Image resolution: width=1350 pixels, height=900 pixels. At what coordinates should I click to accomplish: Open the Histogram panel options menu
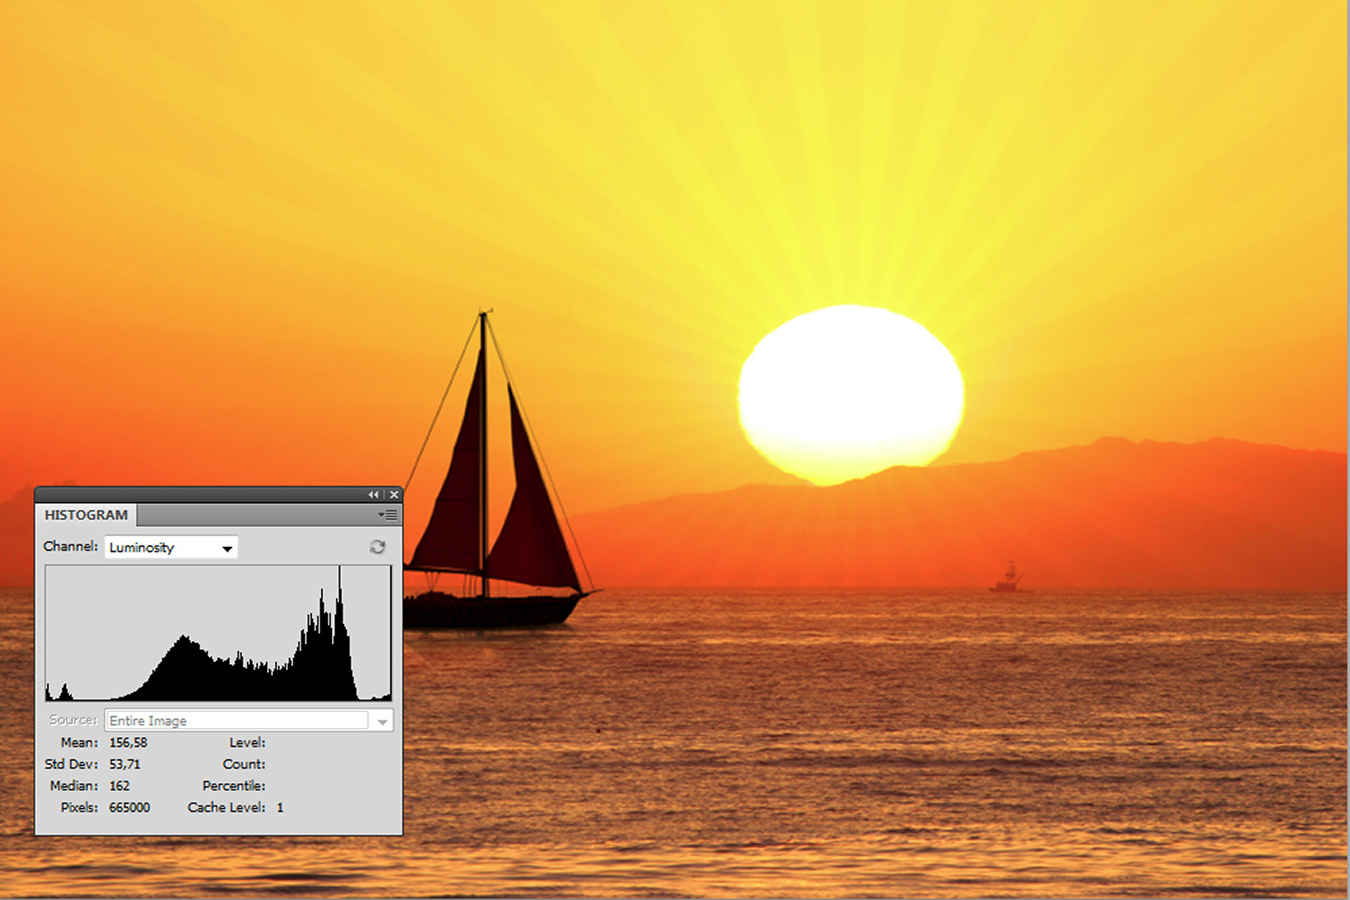click(388, 515)
